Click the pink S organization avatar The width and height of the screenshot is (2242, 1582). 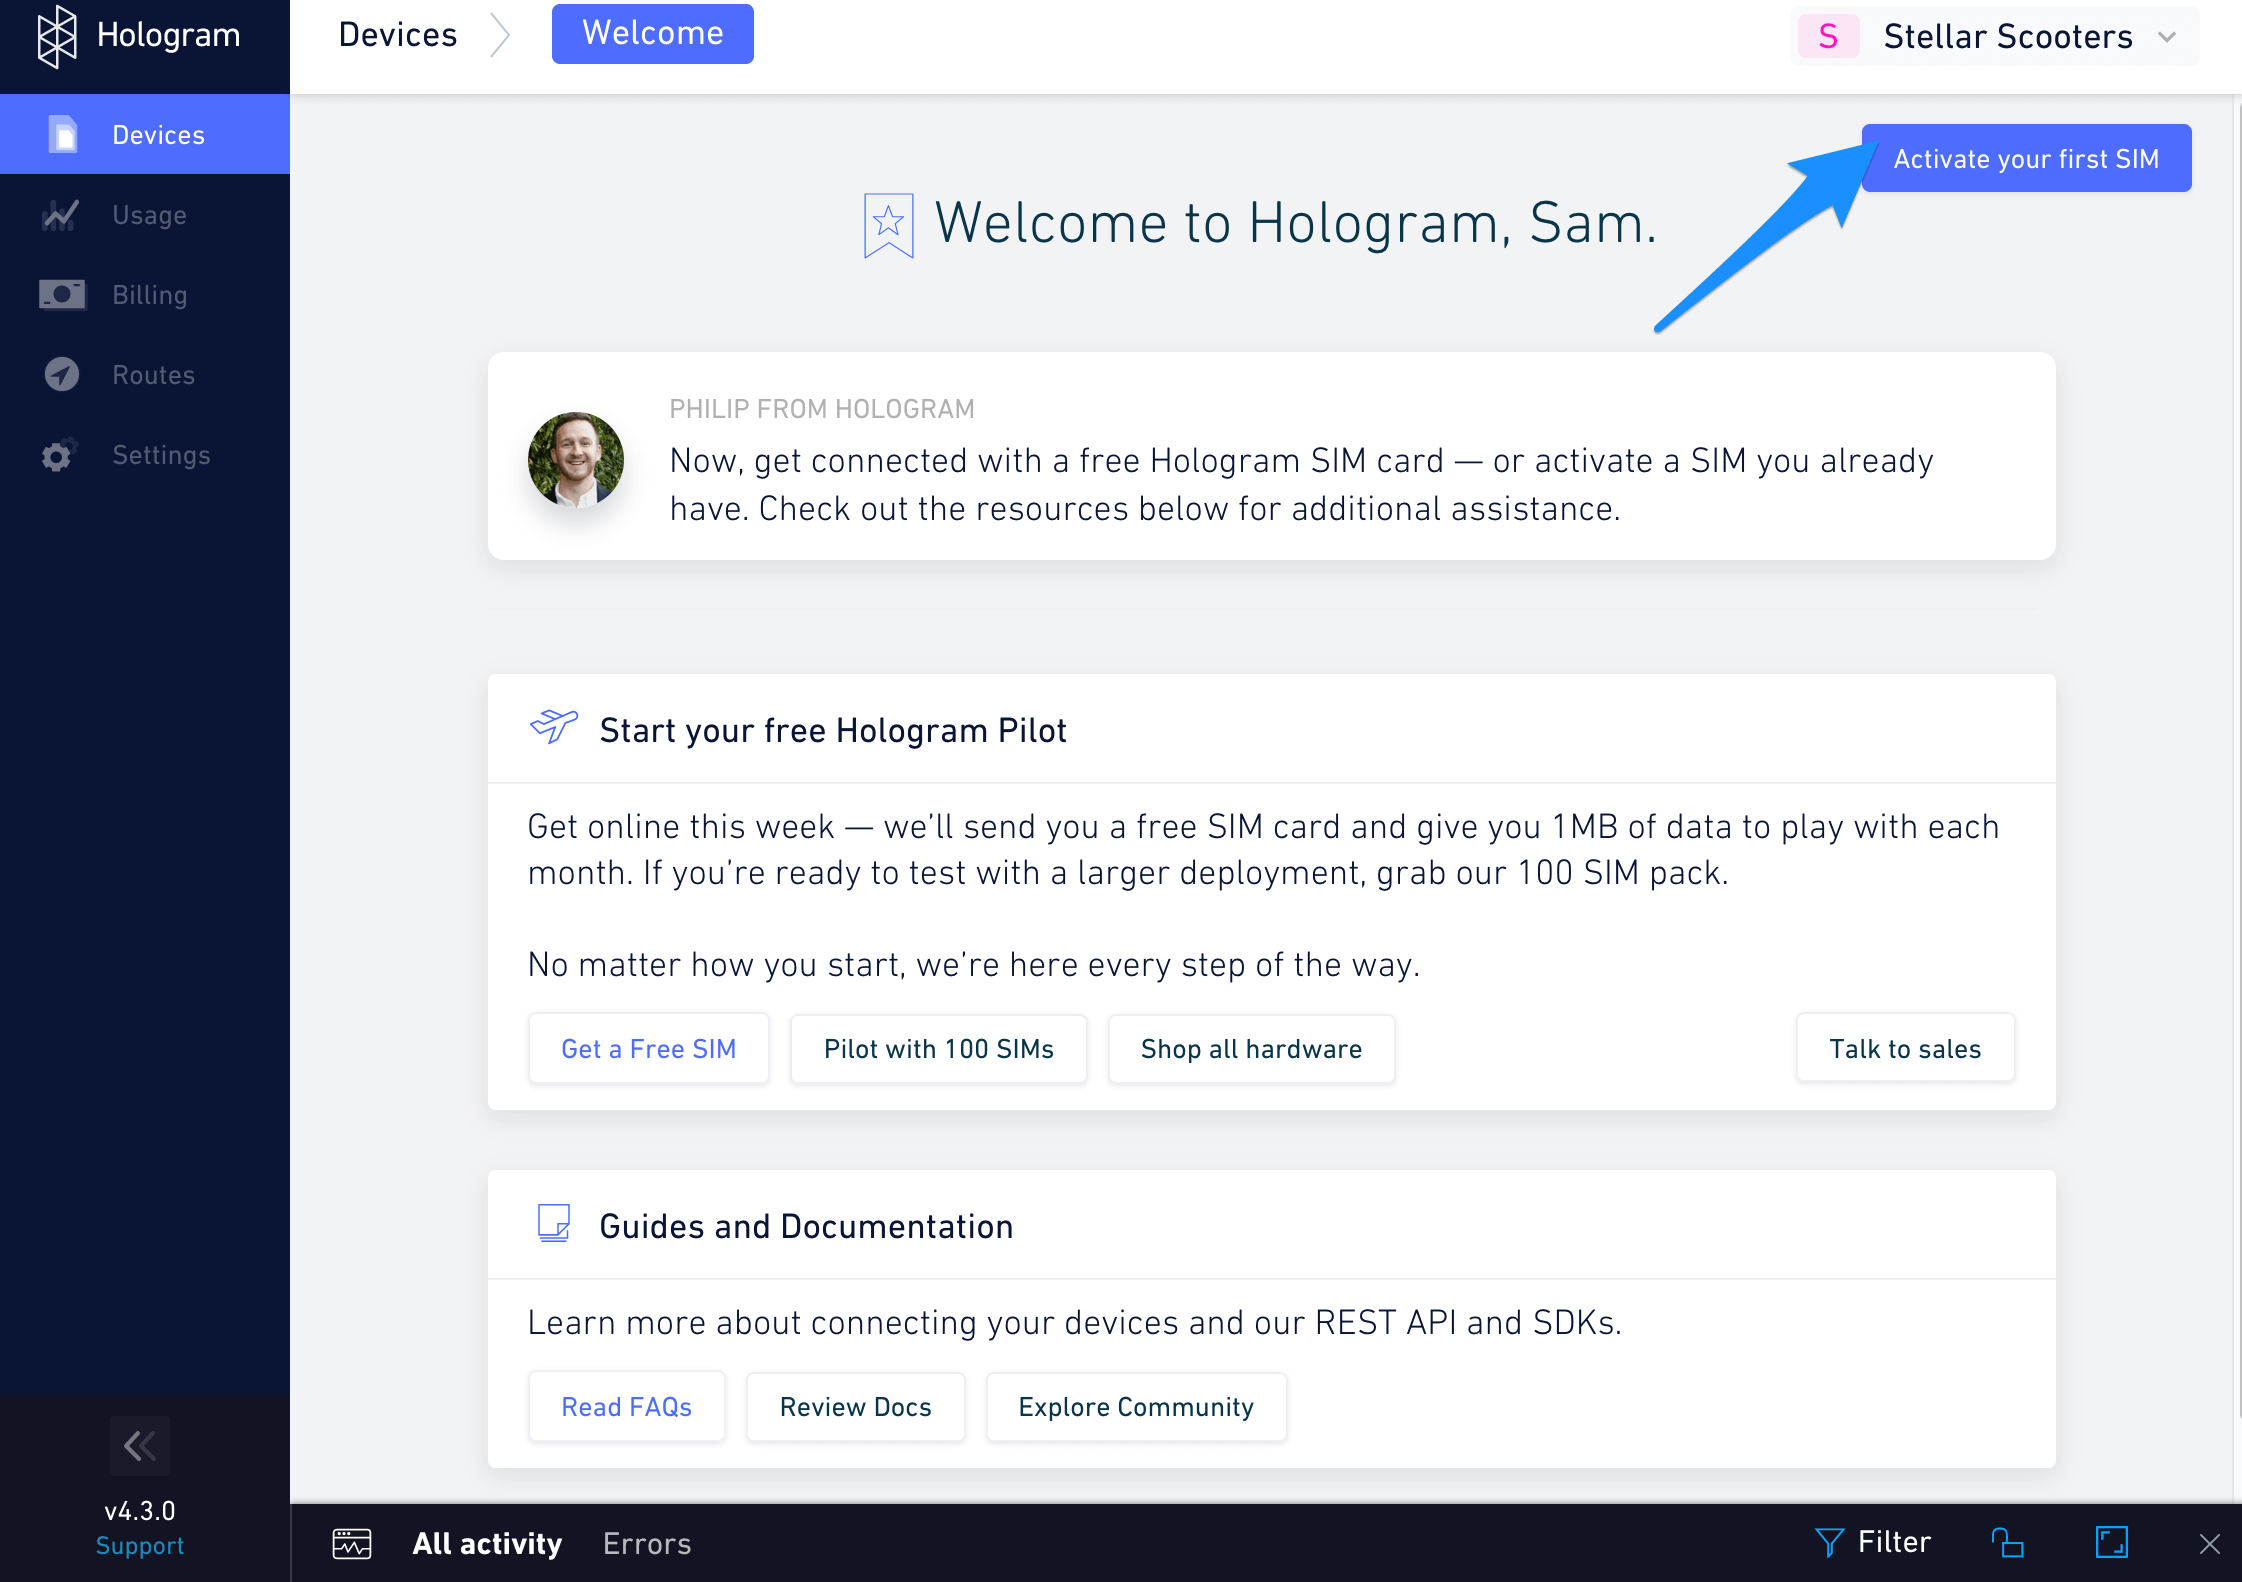1828,36
